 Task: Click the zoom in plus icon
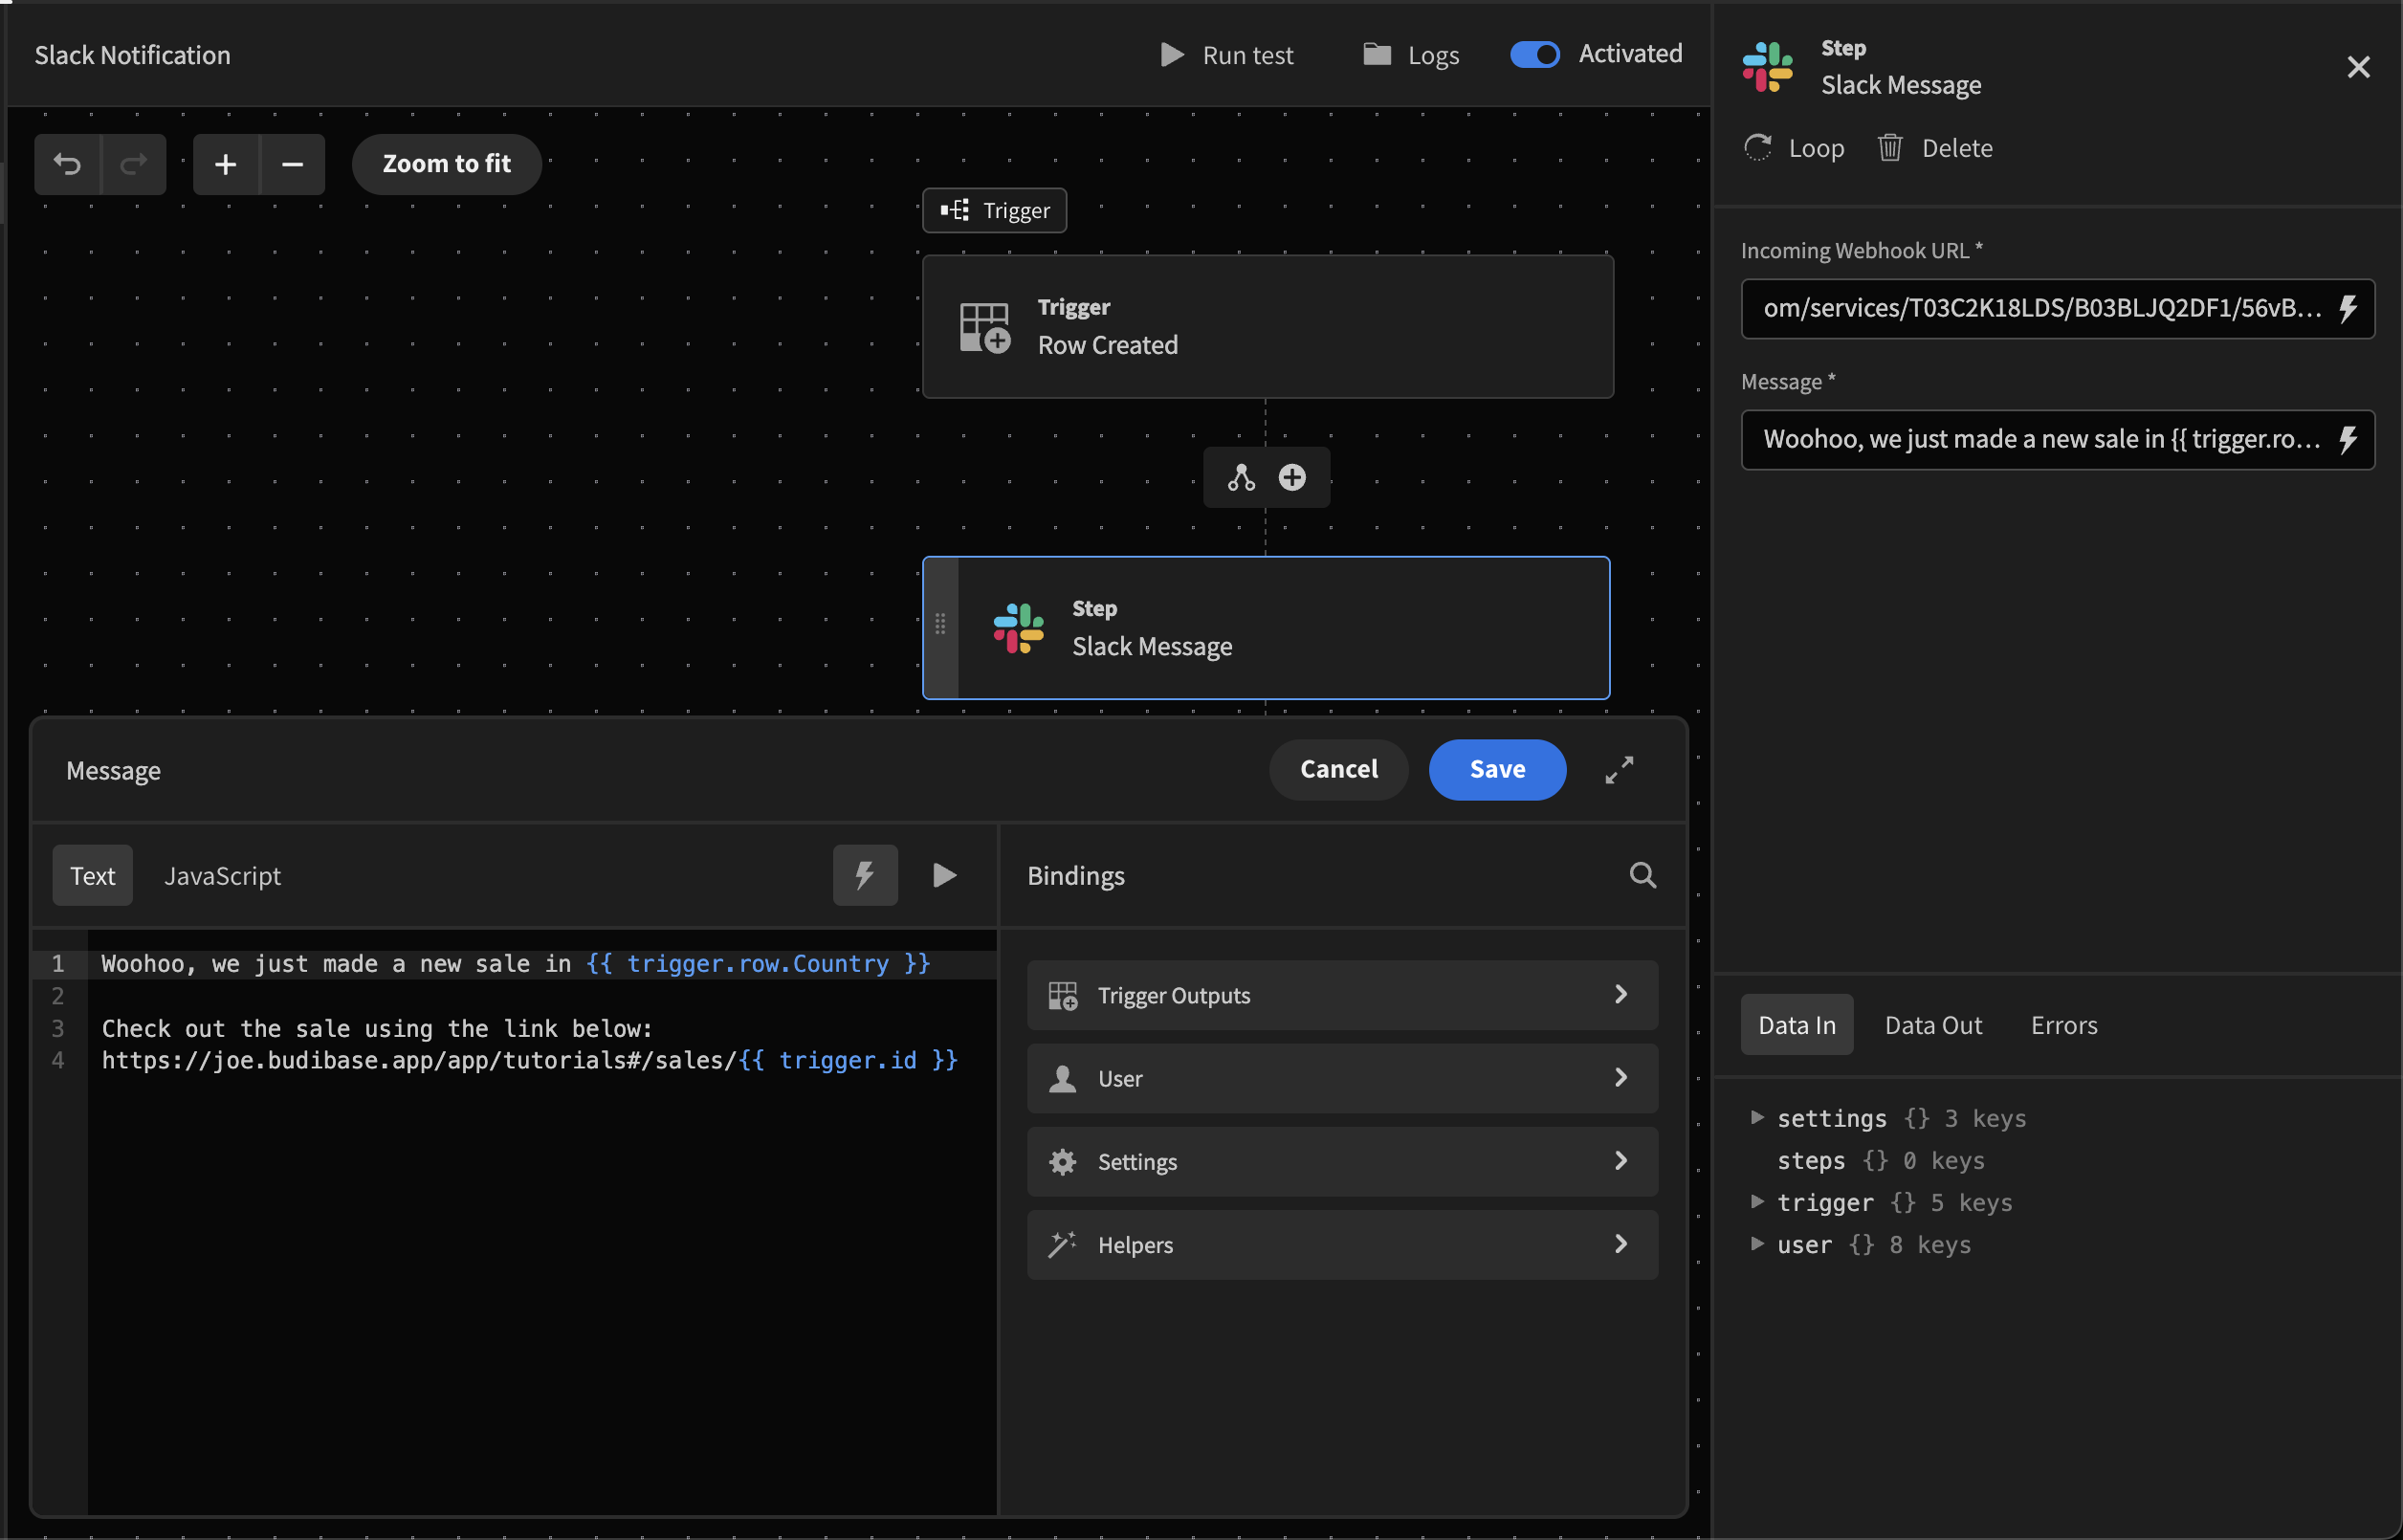coord(226,164)
